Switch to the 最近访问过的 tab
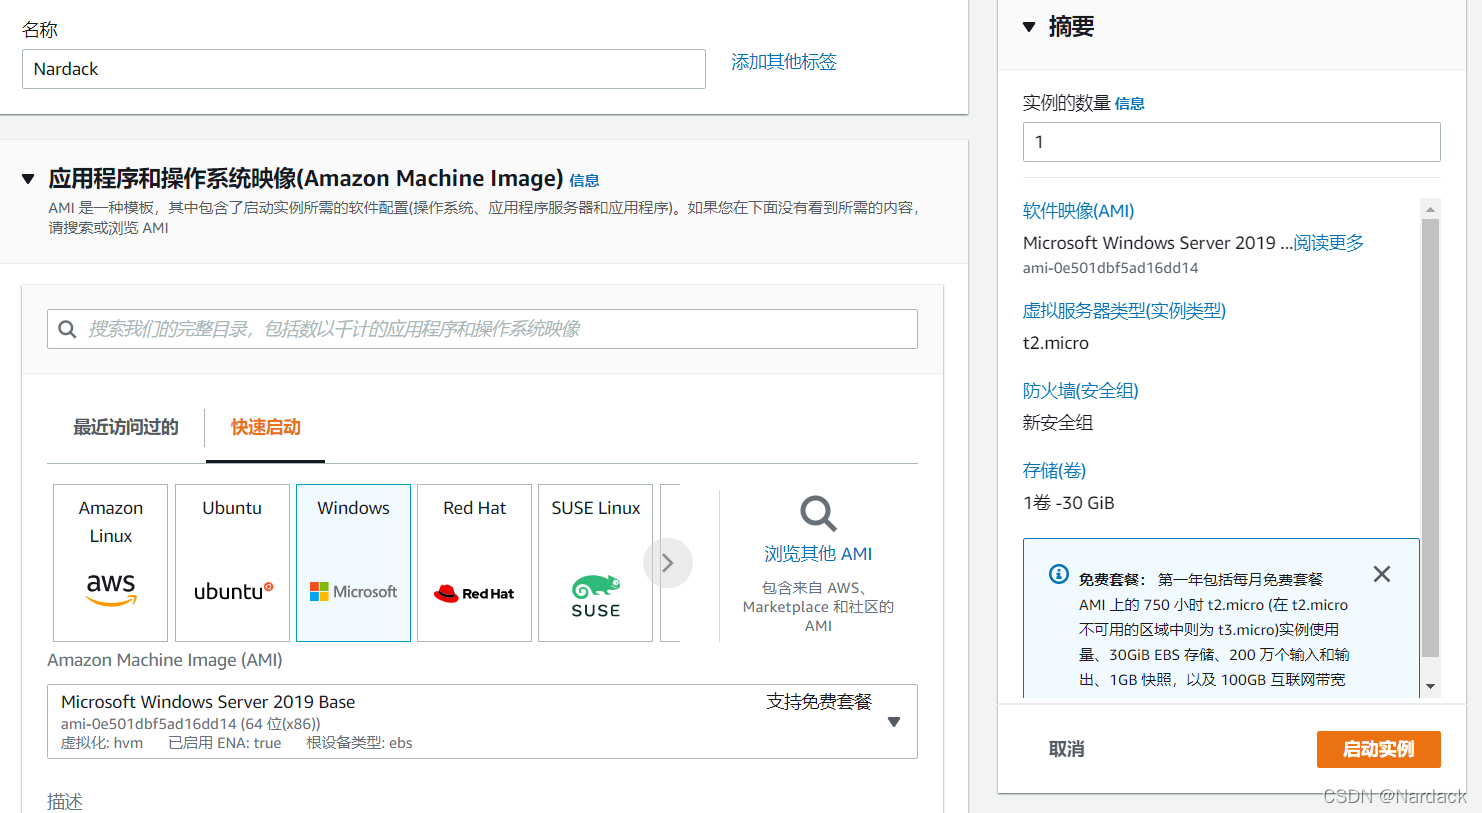Screen dimensions: 1482x813 [x=126, y=427]
